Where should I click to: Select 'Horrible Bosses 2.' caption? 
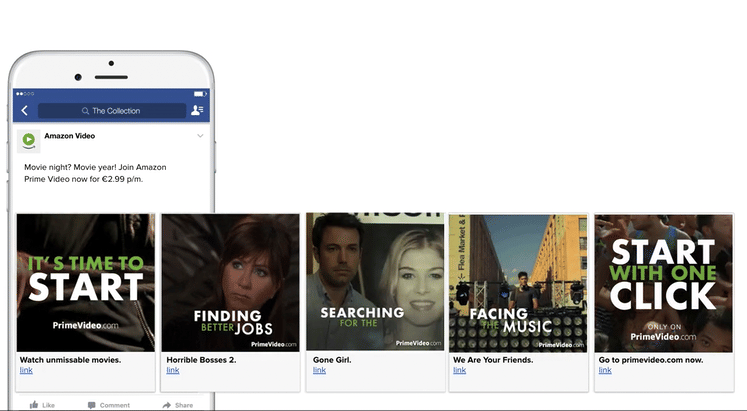[201, 360]
